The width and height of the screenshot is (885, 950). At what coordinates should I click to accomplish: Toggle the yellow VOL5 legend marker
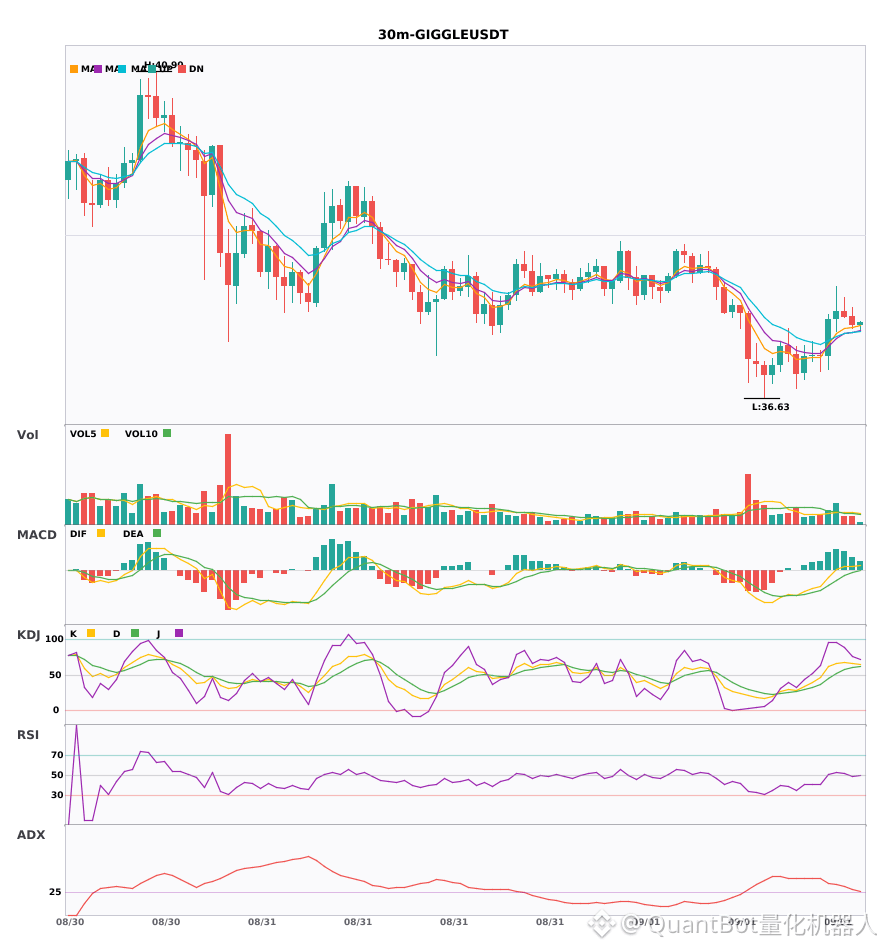click(x=105, y=433)
